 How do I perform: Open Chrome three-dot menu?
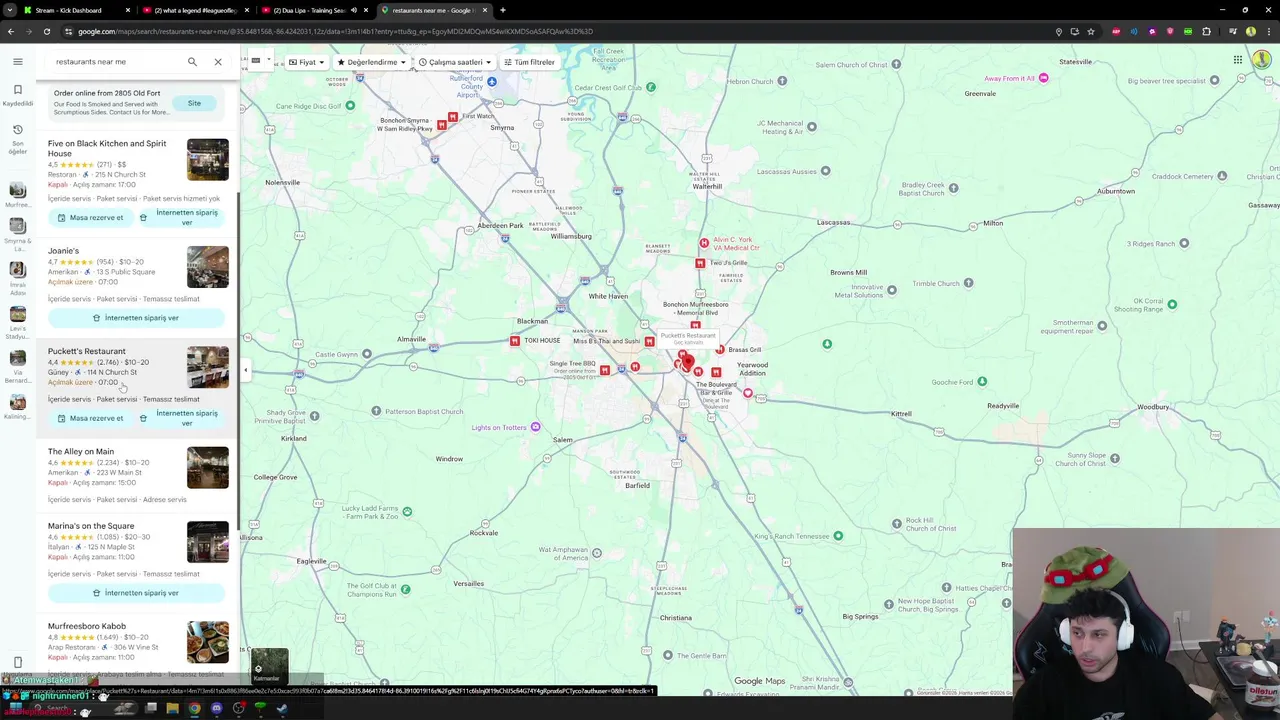pyautogui.click(x=1268, y=31)
